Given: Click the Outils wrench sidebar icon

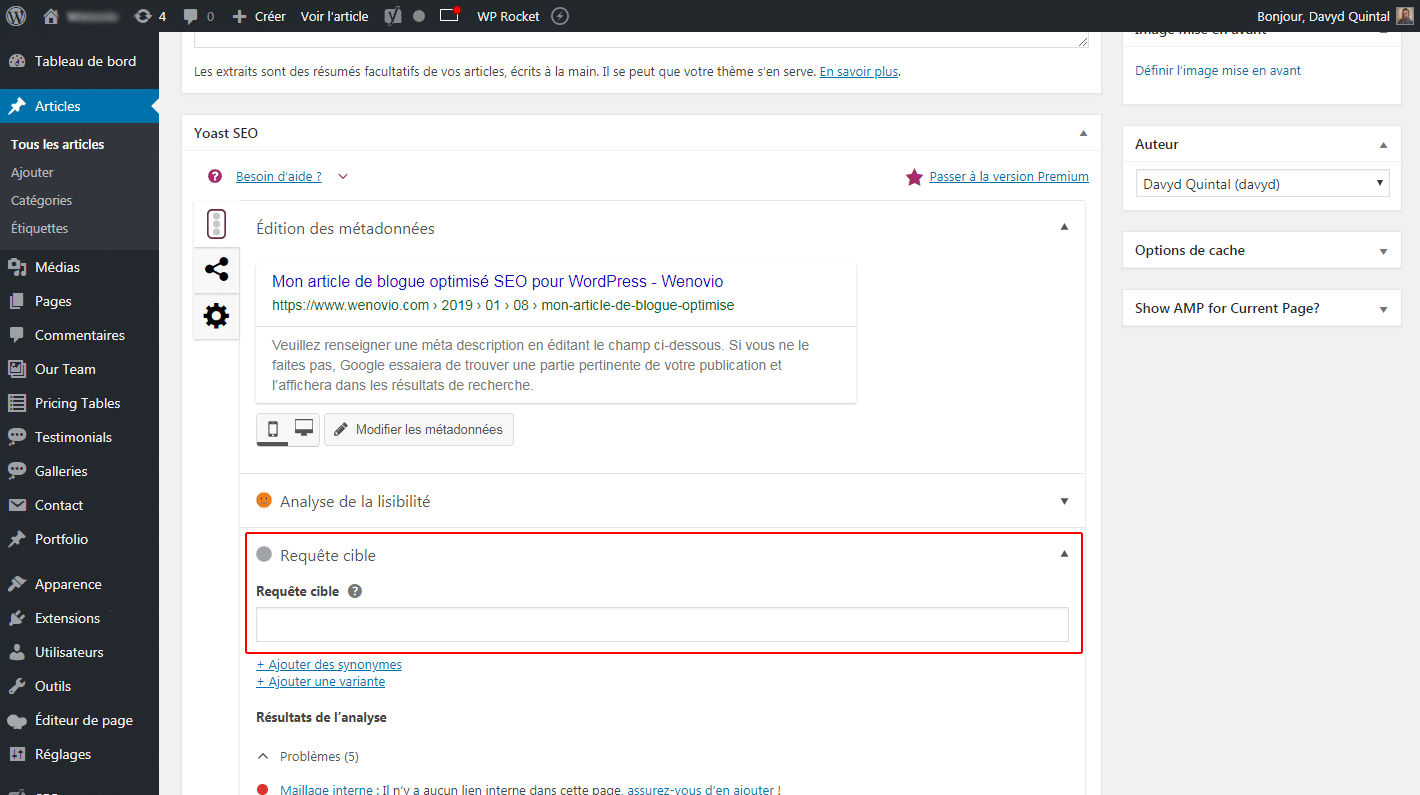Looking at the screenshot, I should click(17, 686).
